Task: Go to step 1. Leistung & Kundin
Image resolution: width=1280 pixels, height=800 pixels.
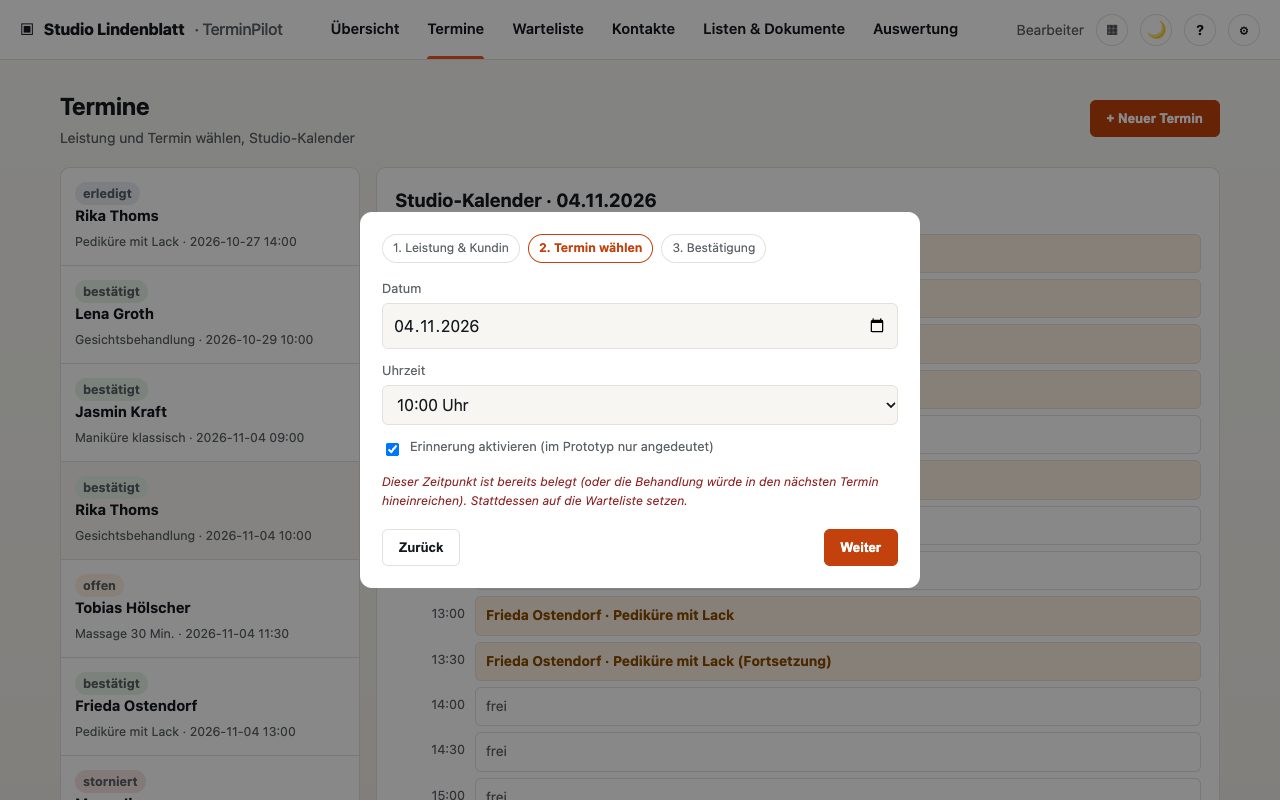Action: pyautogui.click(x=451, y=248)
